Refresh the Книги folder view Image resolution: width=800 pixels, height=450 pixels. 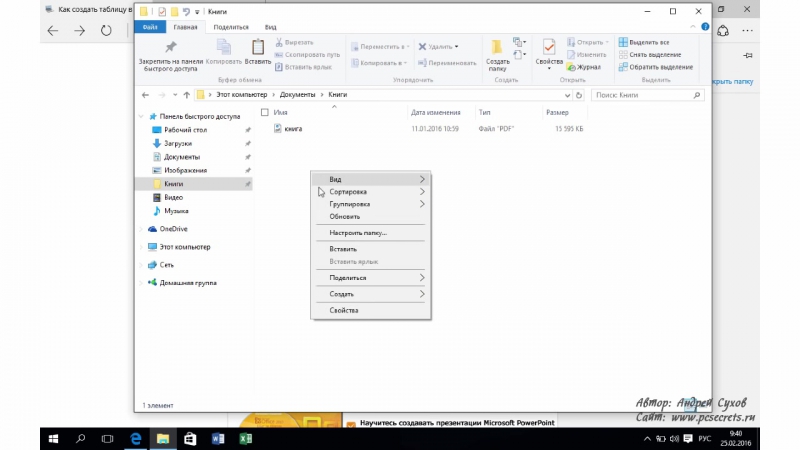point(579,95)
